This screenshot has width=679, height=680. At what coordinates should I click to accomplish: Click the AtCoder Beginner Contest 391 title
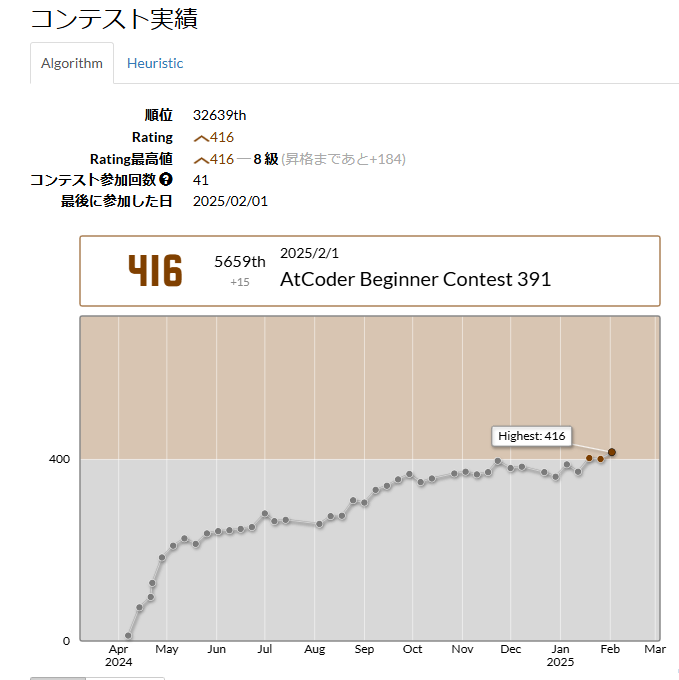point(415,279)
